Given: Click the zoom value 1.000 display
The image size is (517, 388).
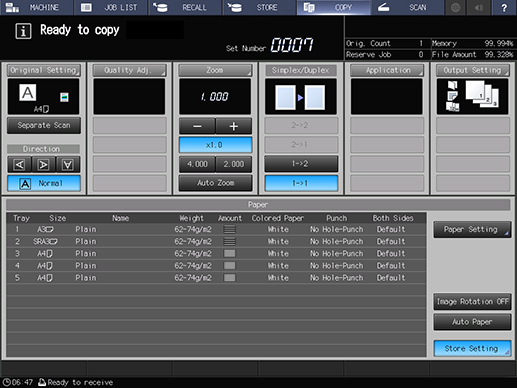Looking at the screenshot, I should tap(215, 97).
